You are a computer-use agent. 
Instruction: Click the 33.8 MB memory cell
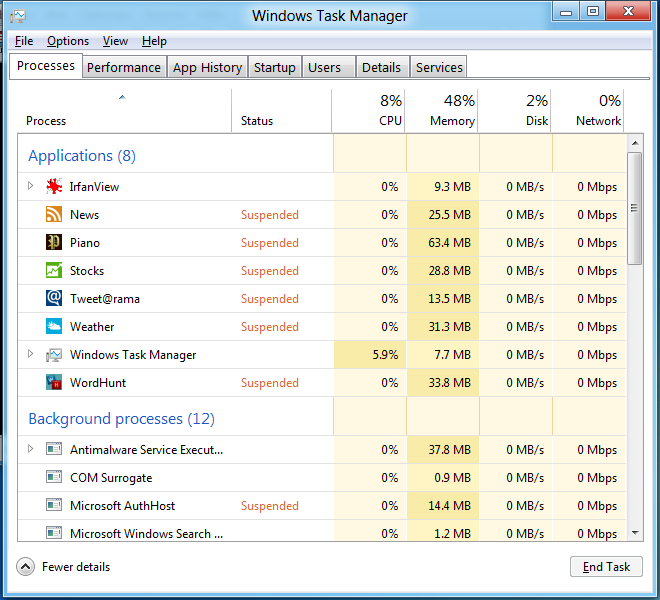click(x=443, y=383)
